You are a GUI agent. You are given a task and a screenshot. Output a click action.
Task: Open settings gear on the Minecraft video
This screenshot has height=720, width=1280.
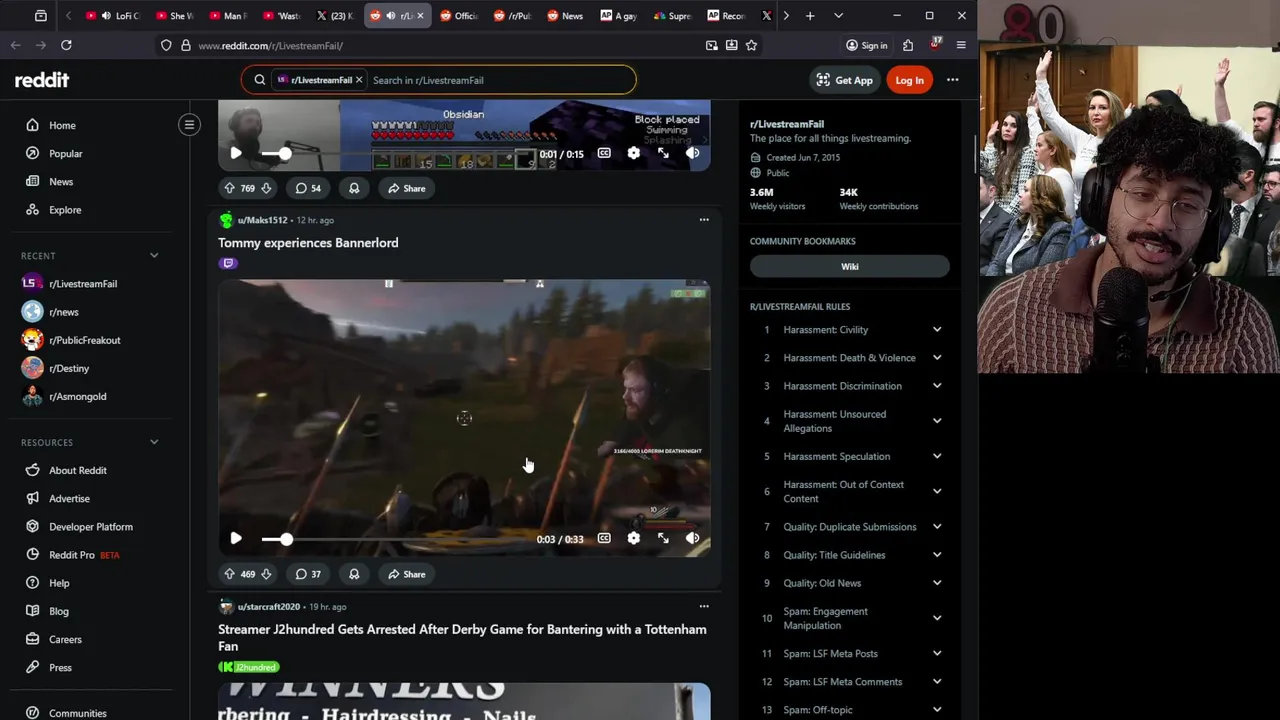pos(633,153)
